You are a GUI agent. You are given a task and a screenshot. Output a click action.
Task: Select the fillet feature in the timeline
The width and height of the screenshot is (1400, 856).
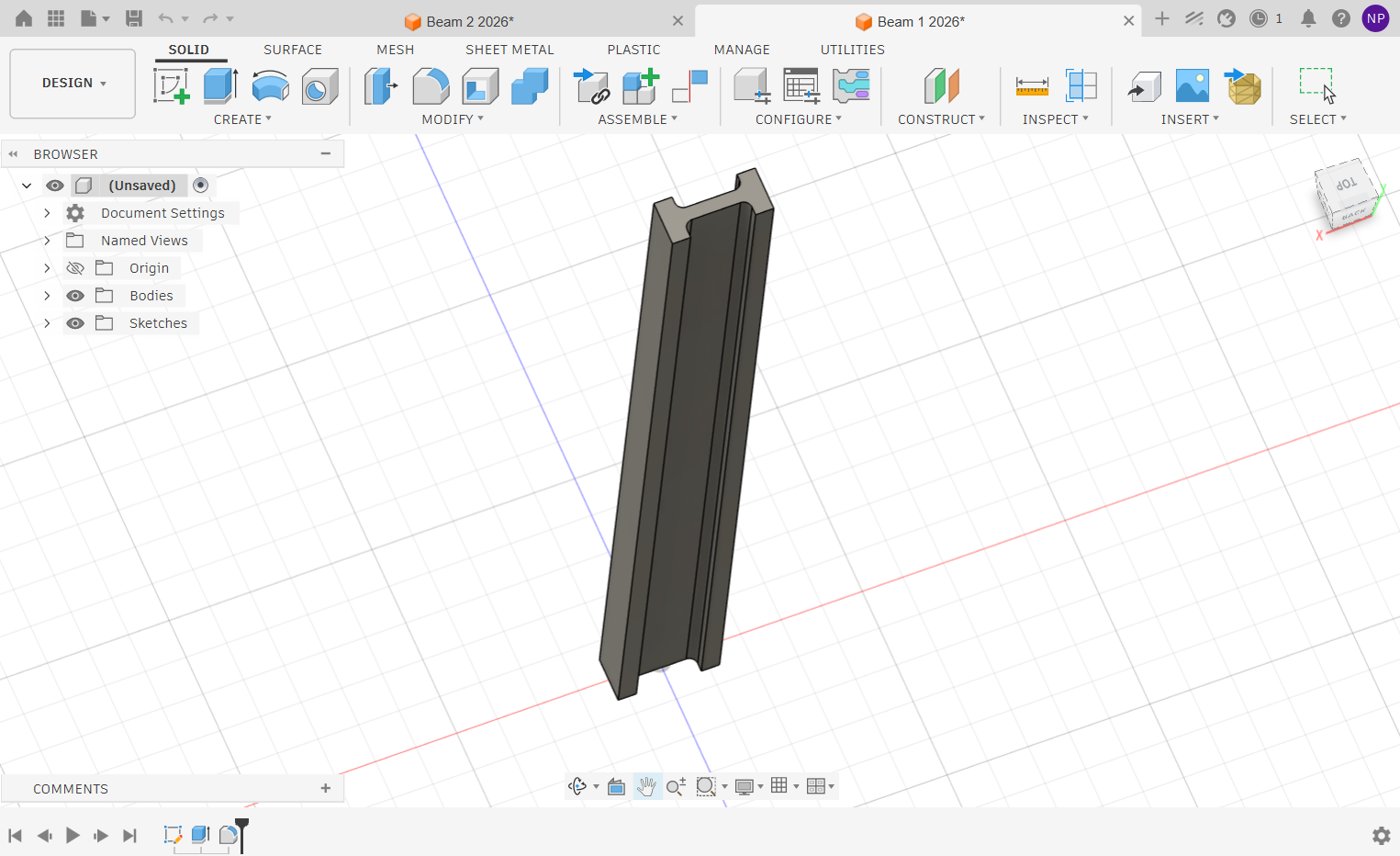[x=228, y=834]
